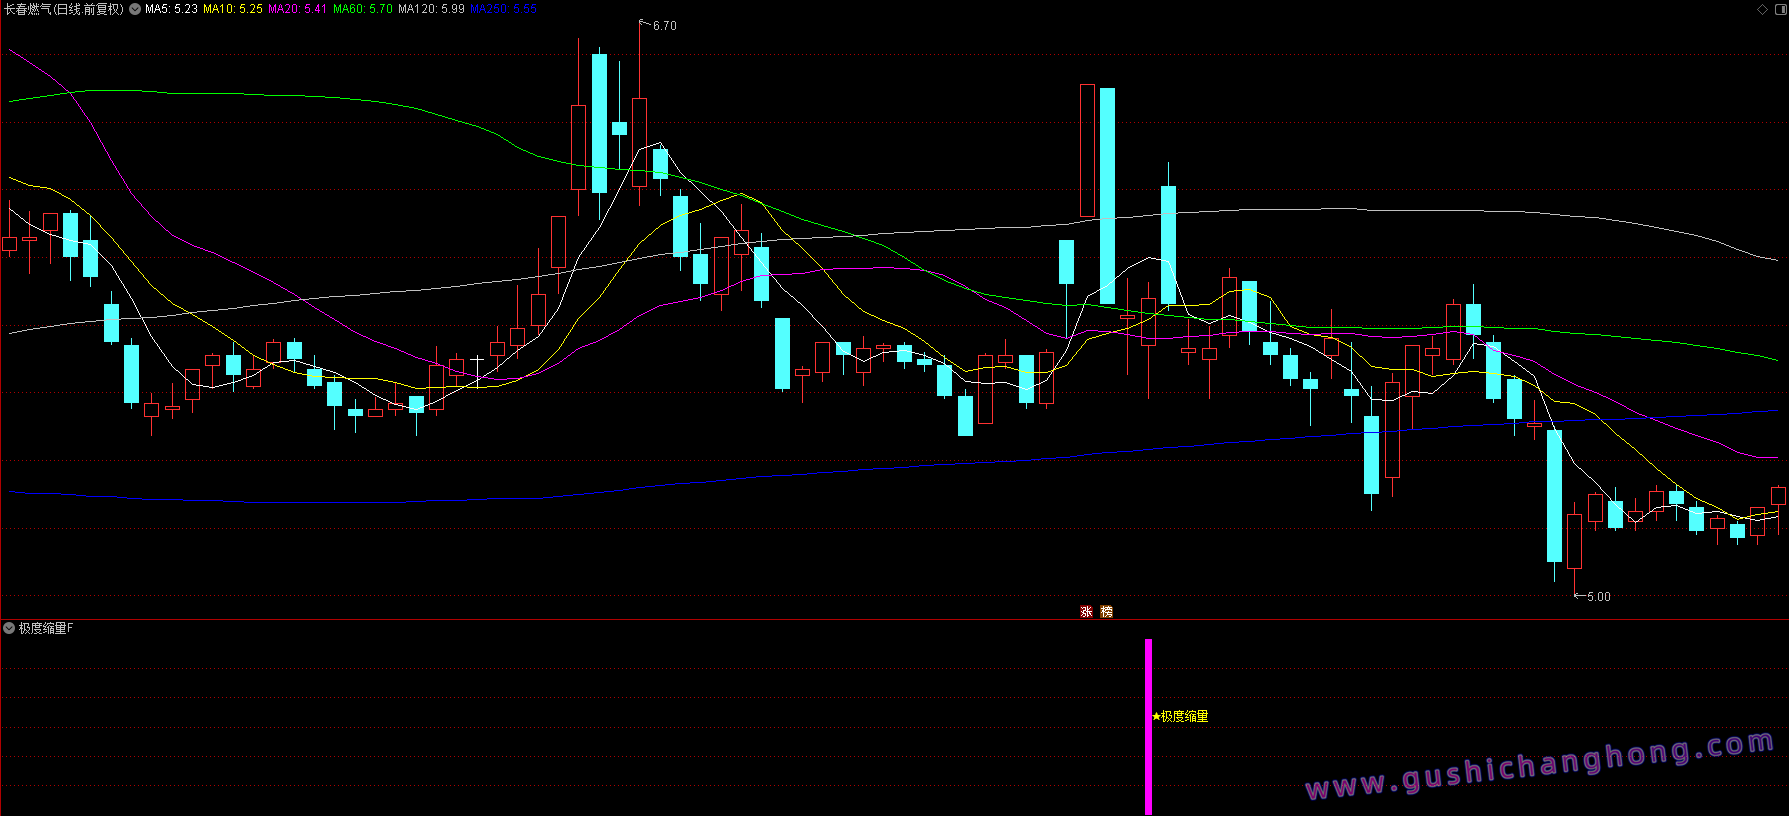Viewport: 1789px width, 816px height.
Task: Select the MA5: 5.23 label
Action: point(171,9)
